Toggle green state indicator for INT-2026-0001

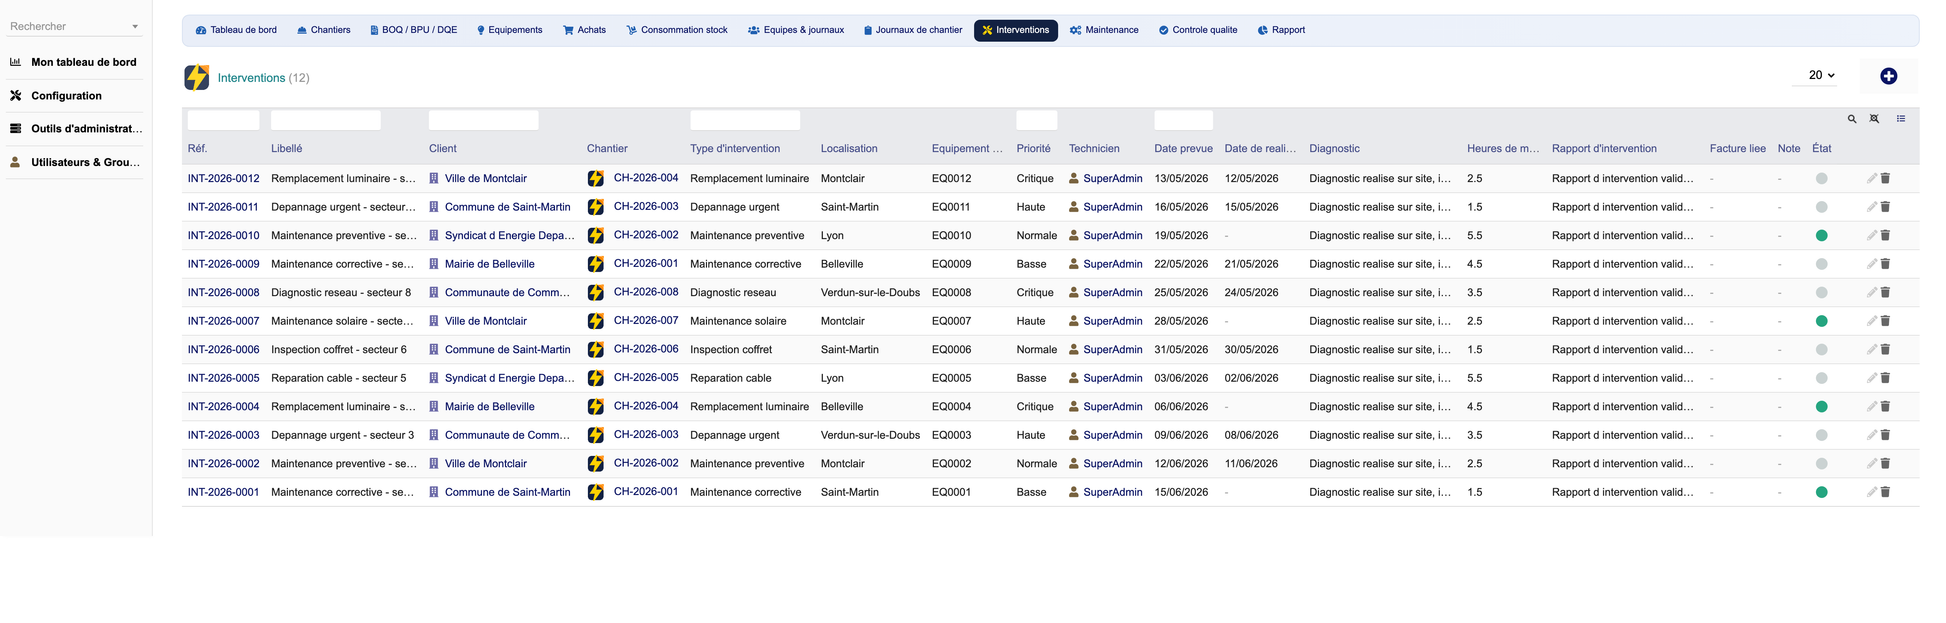tap(1821, 492)
